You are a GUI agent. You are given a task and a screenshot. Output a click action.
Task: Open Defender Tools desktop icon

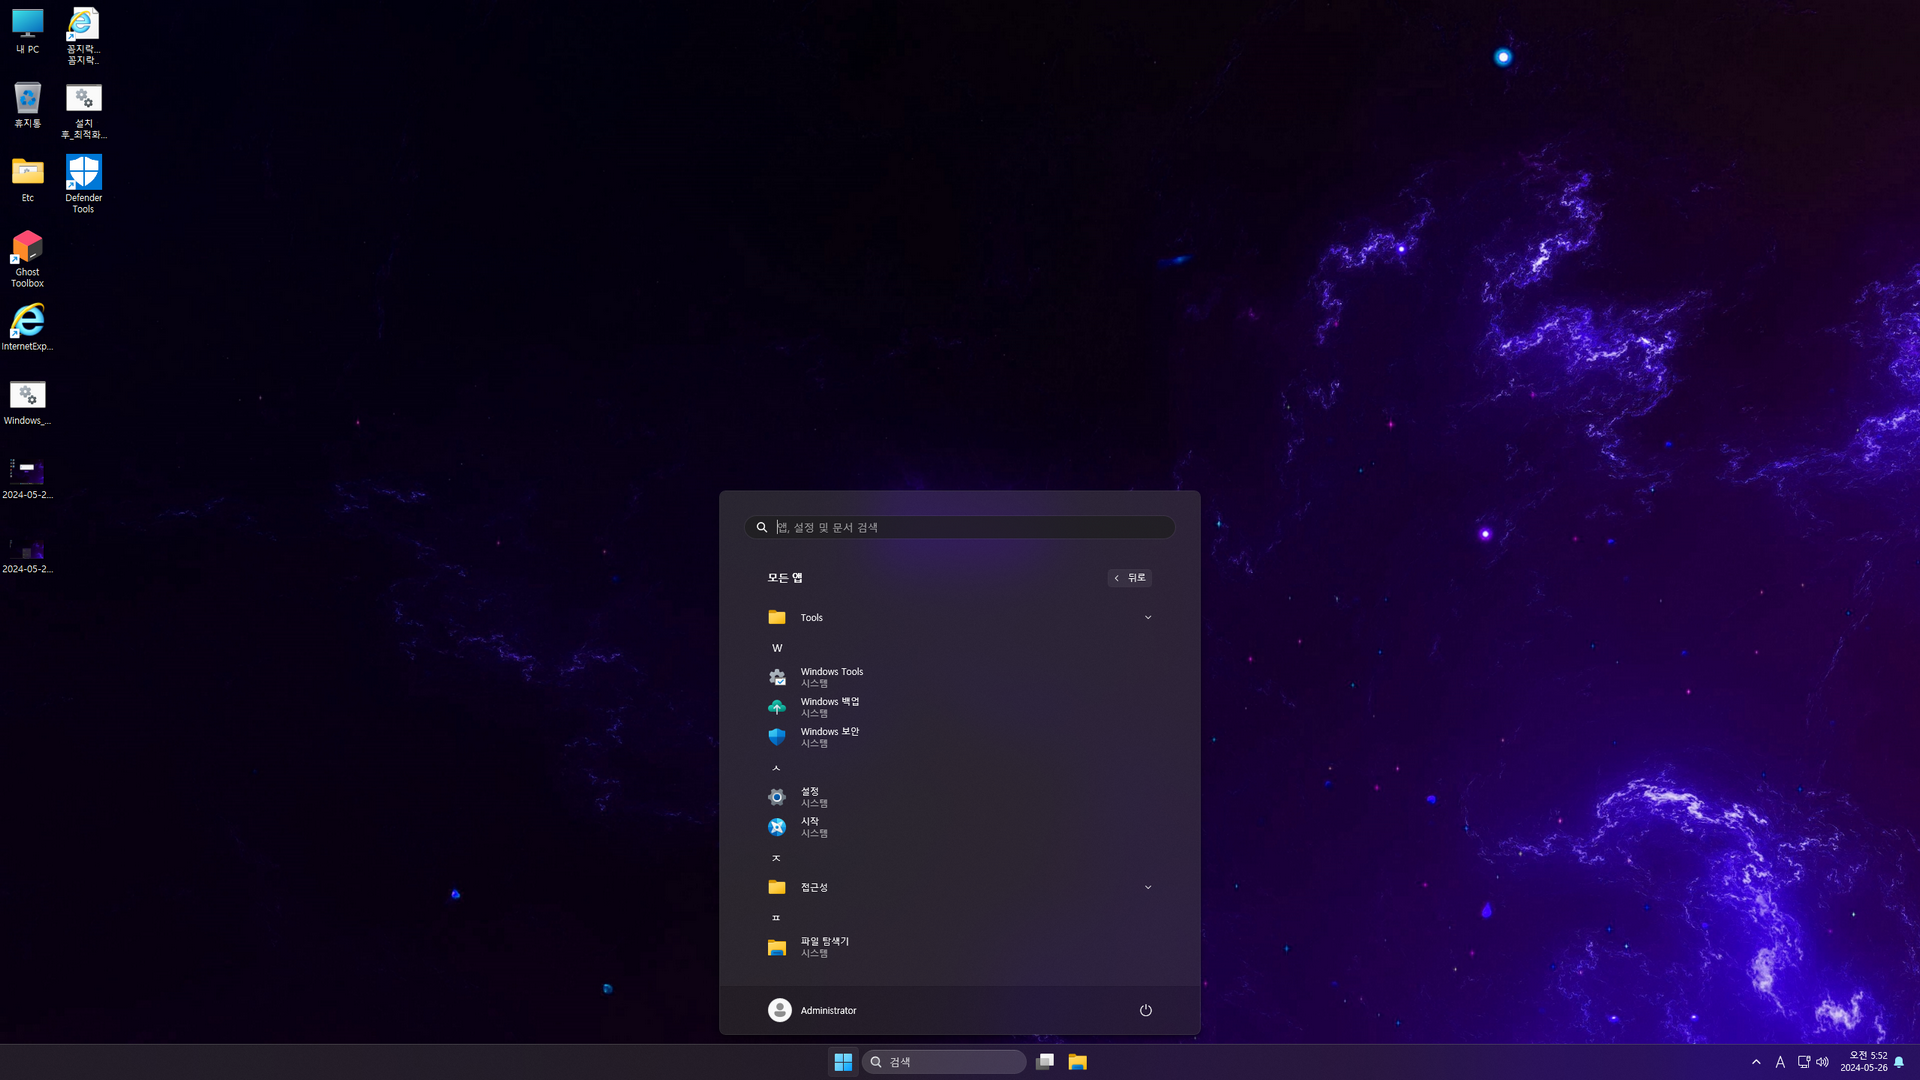(x=83, y=183)
